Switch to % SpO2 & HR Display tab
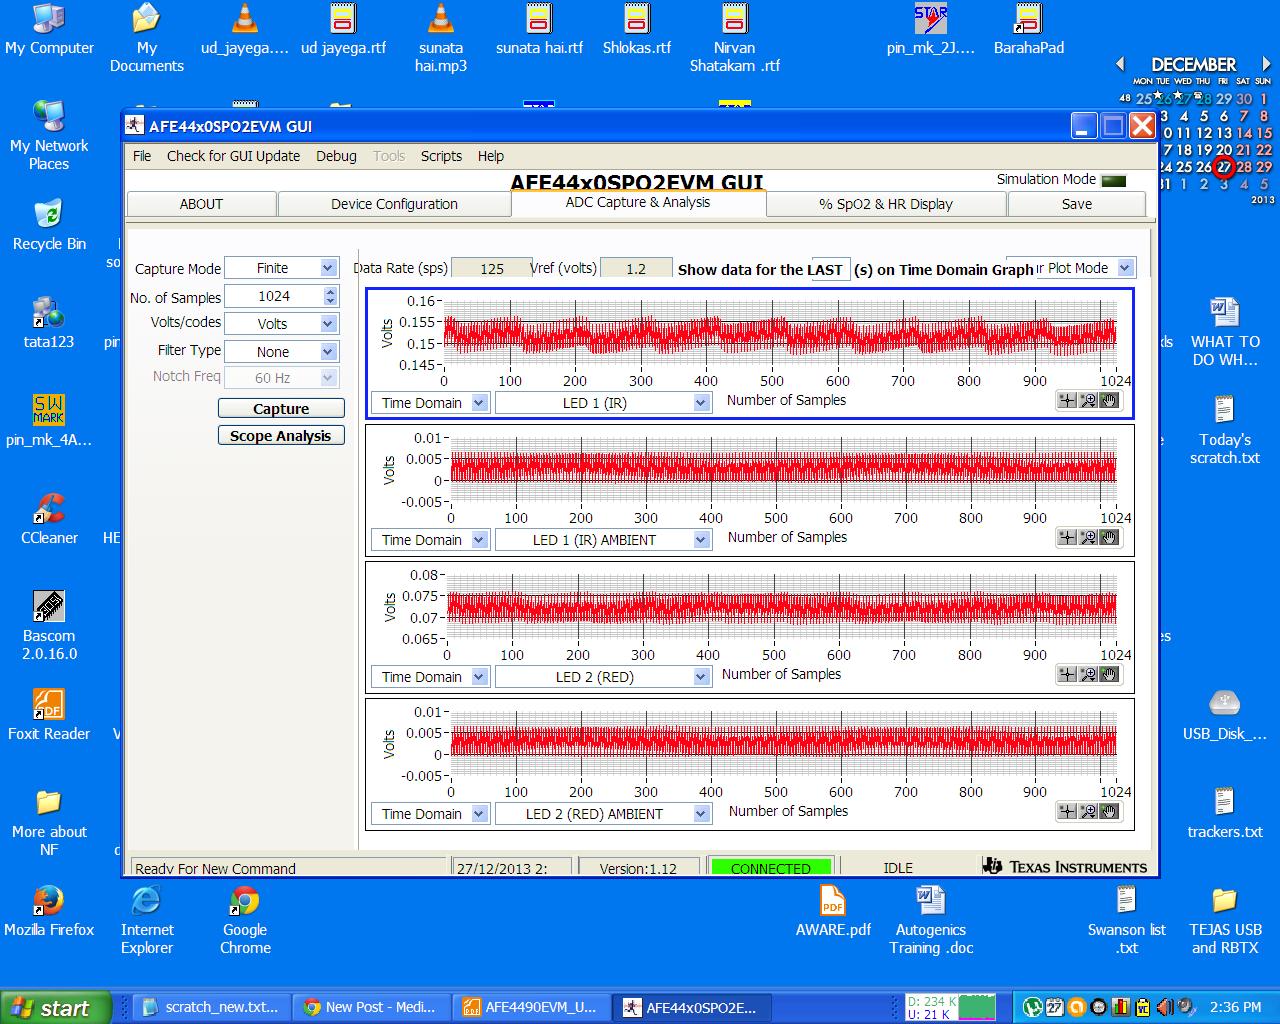Screen dimensions: 1280x1024 pyautogui.click(x=886, y=203)
